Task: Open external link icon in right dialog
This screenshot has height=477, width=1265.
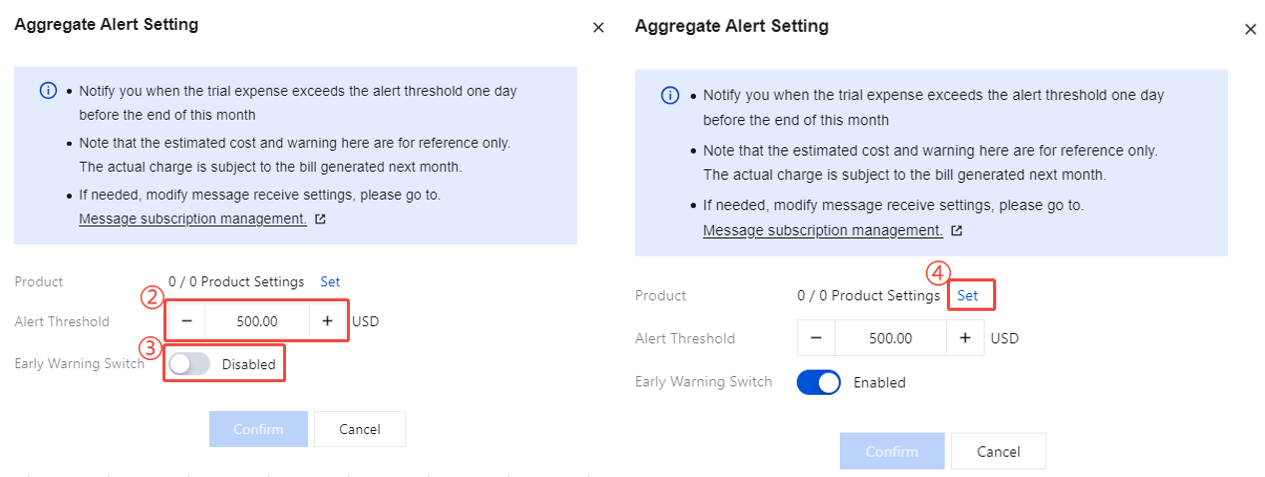Action: point(956,231)
